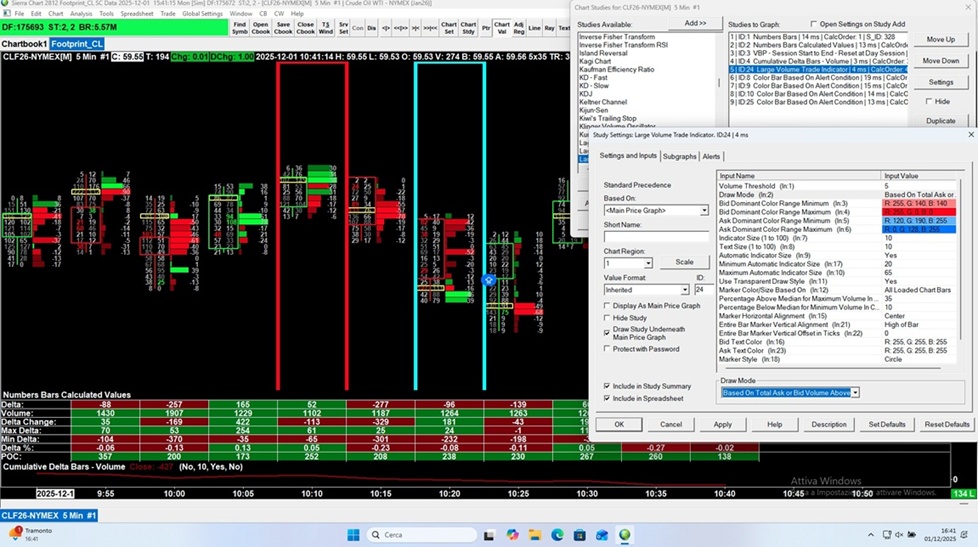Select Keltner Channel in Studies Available
Screen dimensions: 978x547
(603, 102)
